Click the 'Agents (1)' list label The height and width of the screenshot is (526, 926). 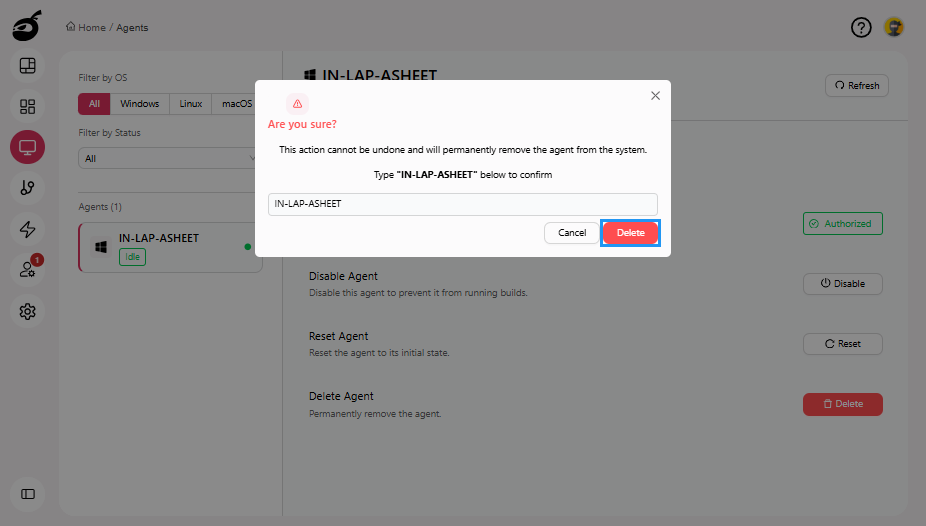pyautogui.click(x=100, y=207)
